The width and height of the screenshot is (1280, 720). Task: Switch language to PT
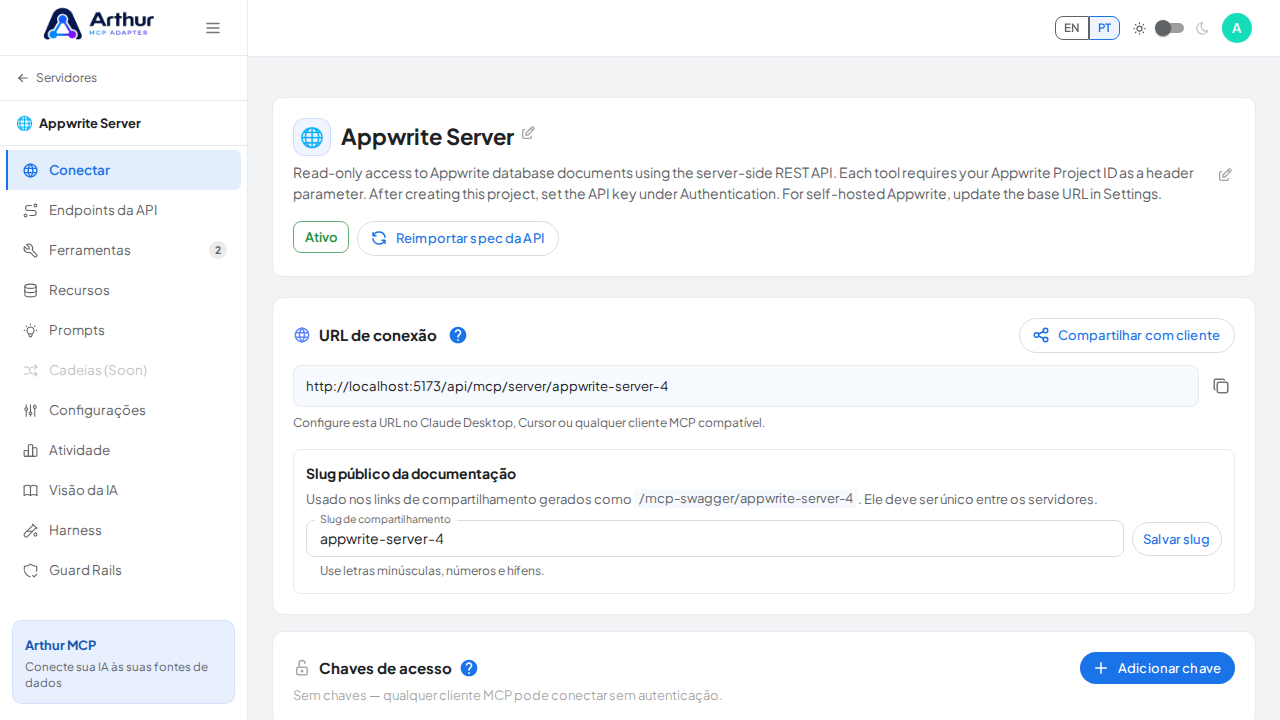coord(1104,28)
